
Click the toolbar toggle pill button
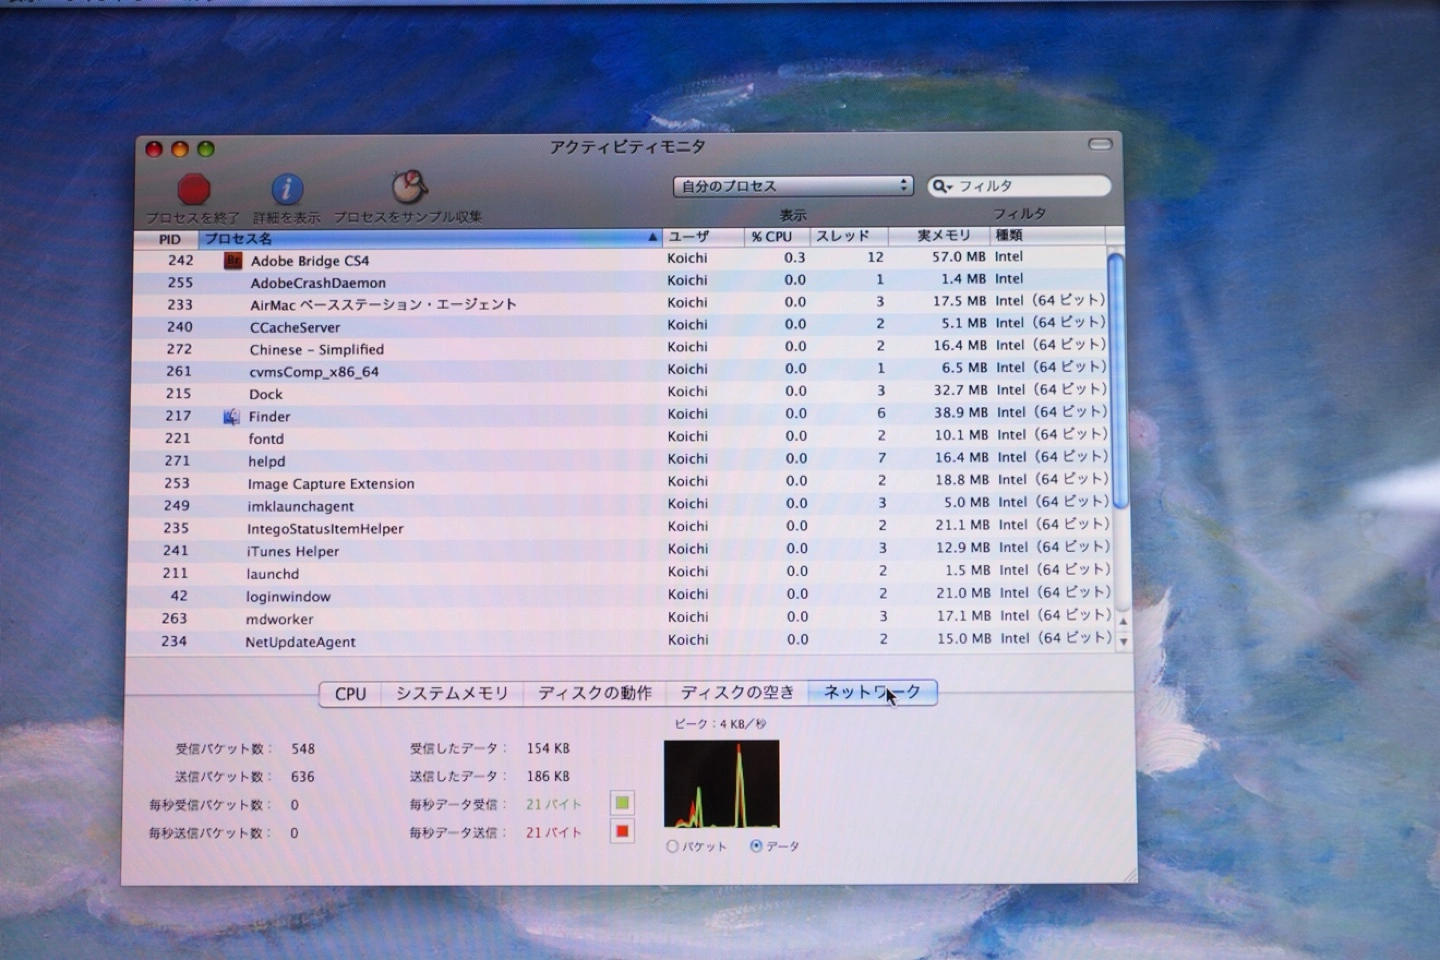1100,145
